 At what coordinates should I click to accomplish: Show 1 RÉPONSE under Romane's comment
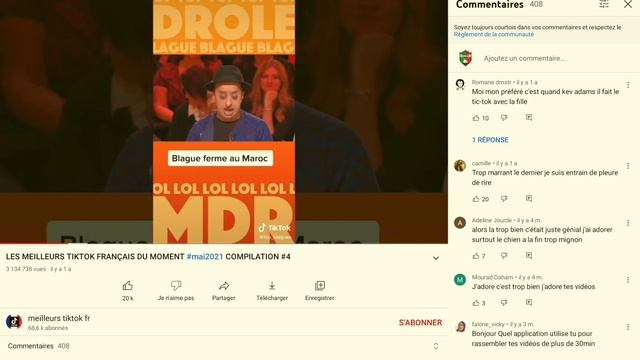(x=490, y=140)
